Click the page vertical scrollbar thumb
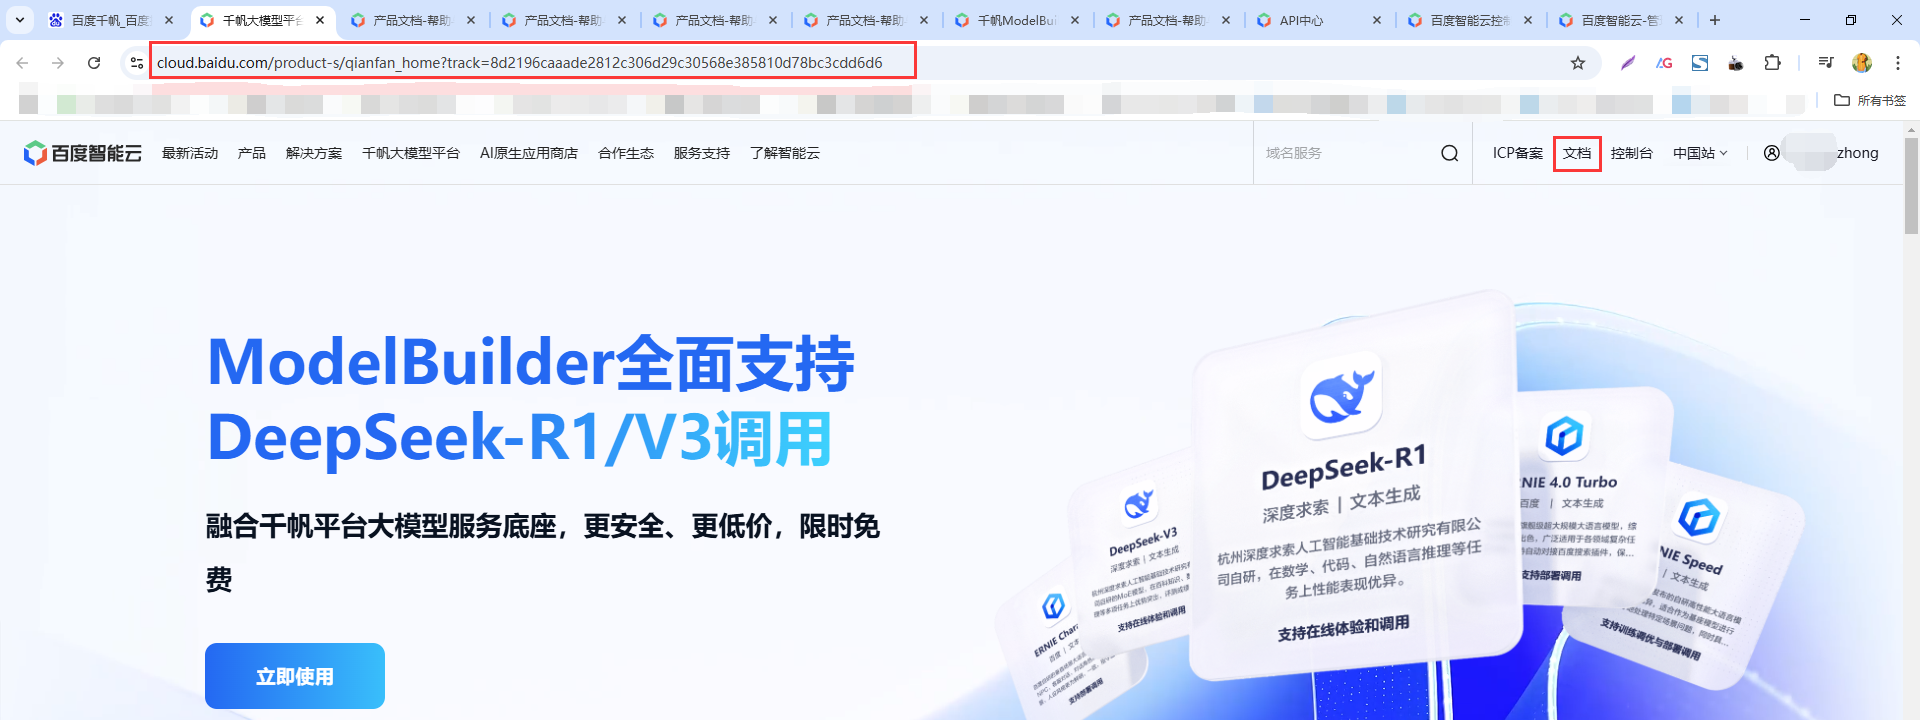The height and width of the screenshot is (720, 1920). pyautogui.click(x=1911, y=186)
